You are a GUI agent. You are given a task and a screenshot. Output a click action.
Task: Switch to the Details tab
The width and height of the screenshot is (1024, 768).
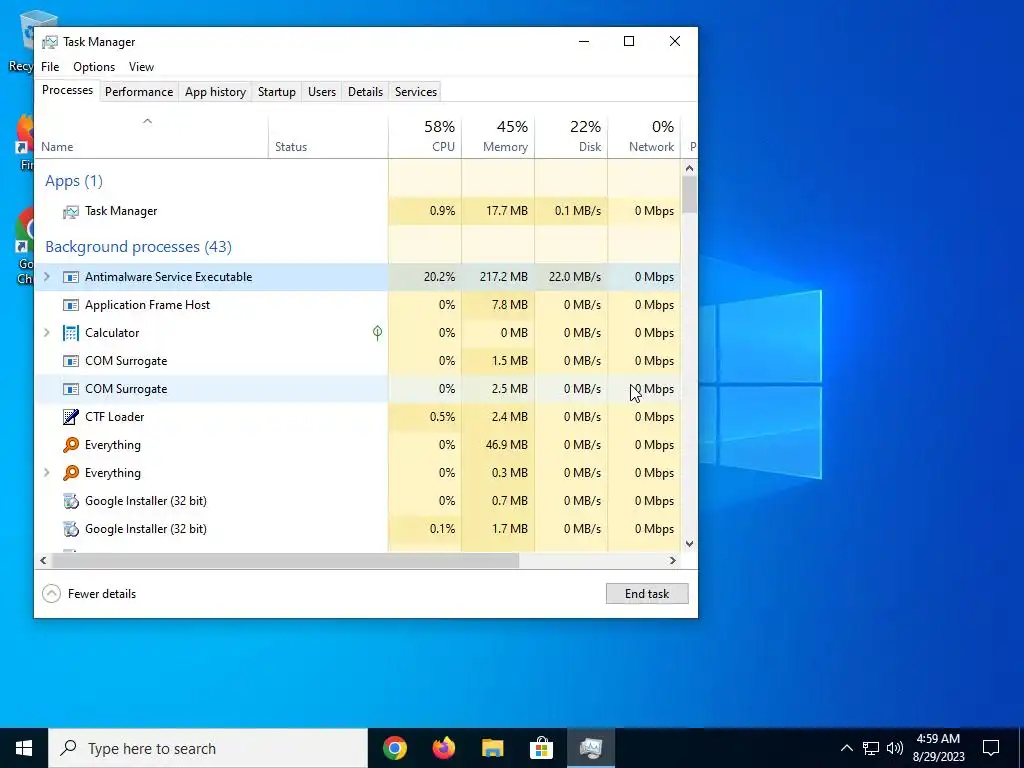pos(366,92)
